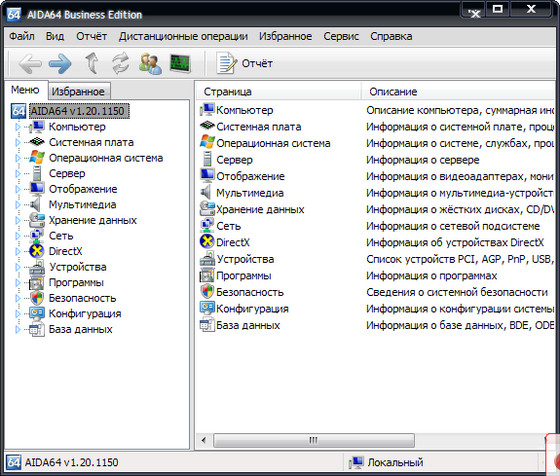Click Устройства icon in the page list
The image size is (560, 476).
coord(207,259)
